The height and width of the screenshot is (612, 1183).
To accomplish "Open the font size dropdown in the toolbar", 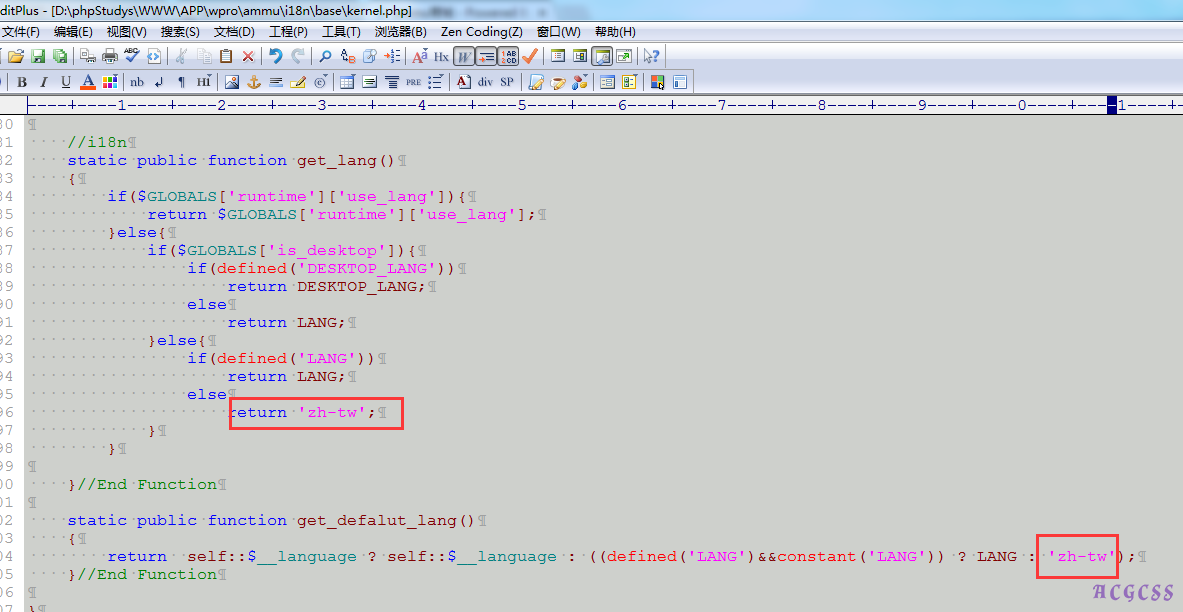I will (420, 56).
